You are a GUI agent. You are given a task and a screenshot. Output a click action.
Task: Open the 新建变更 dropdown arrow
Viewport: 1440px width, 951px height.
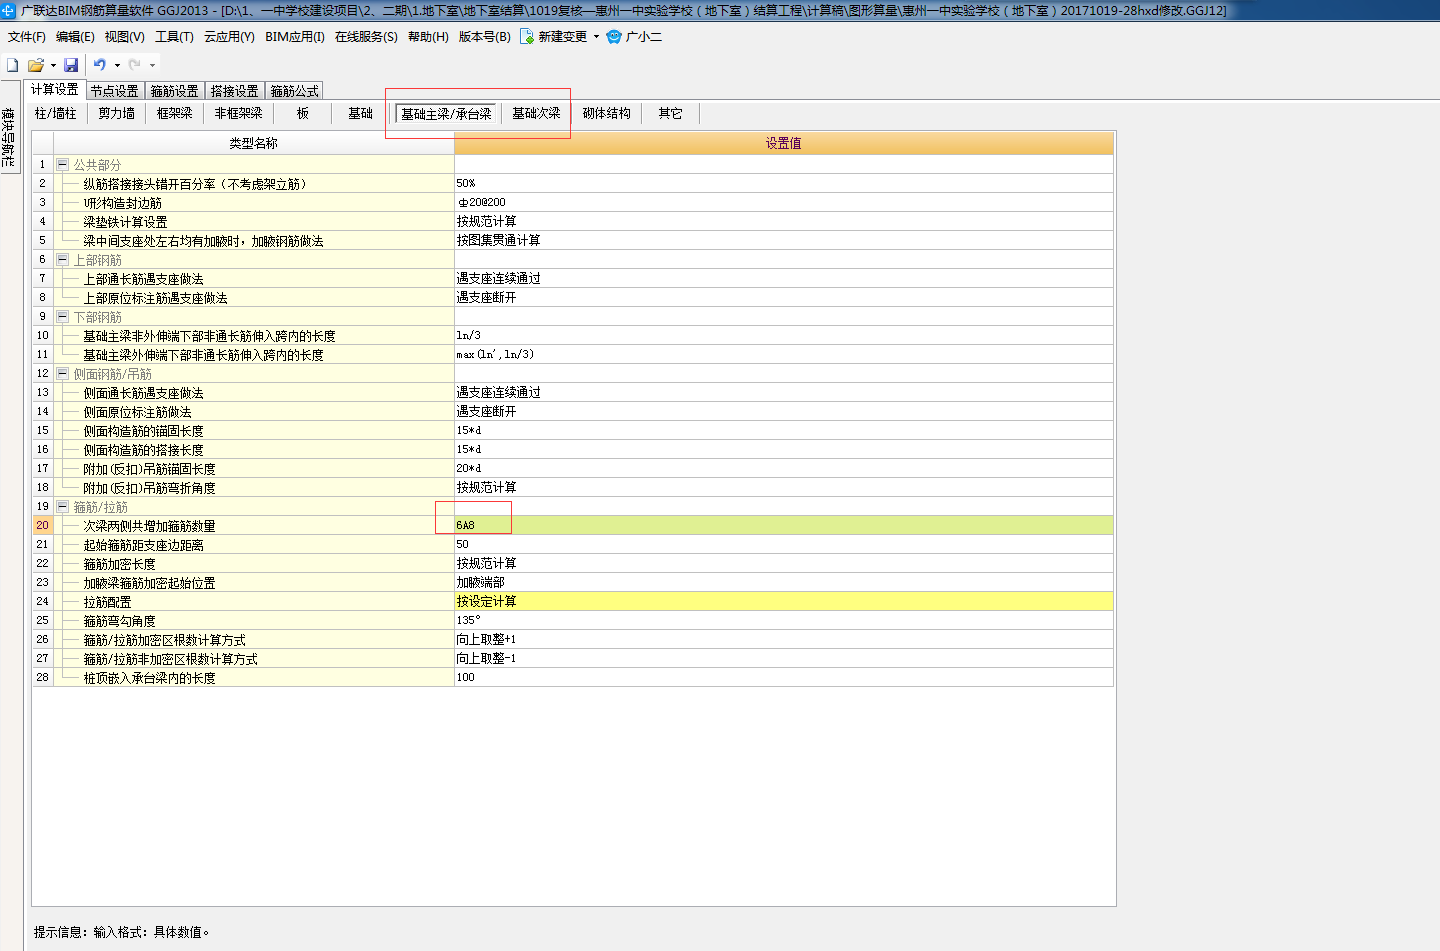point(596,36)
